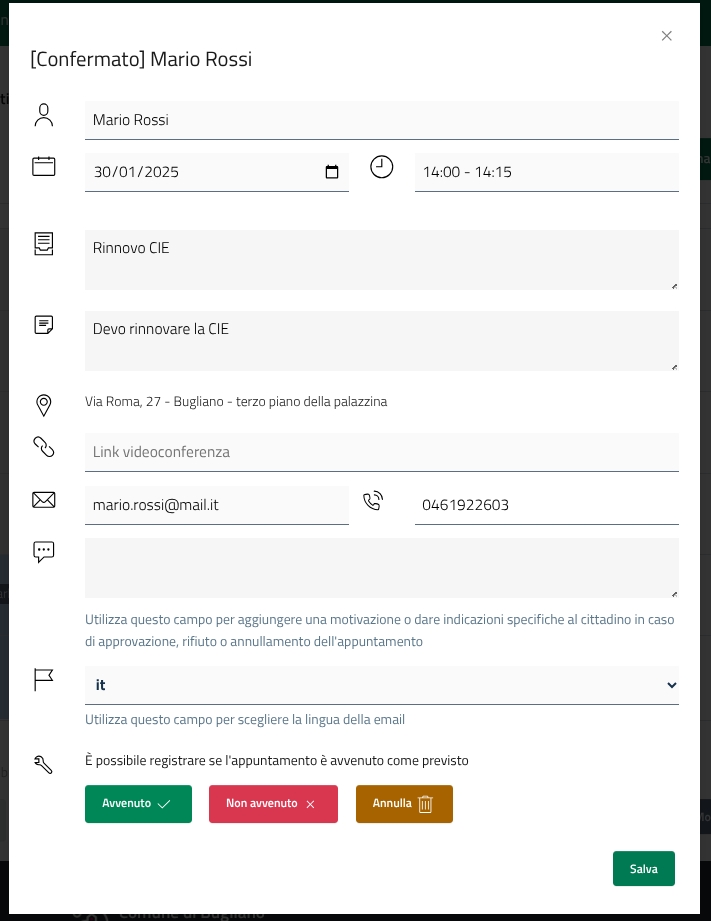
Task: Mark appointment as Avvenuto
Action: (138, 804)
